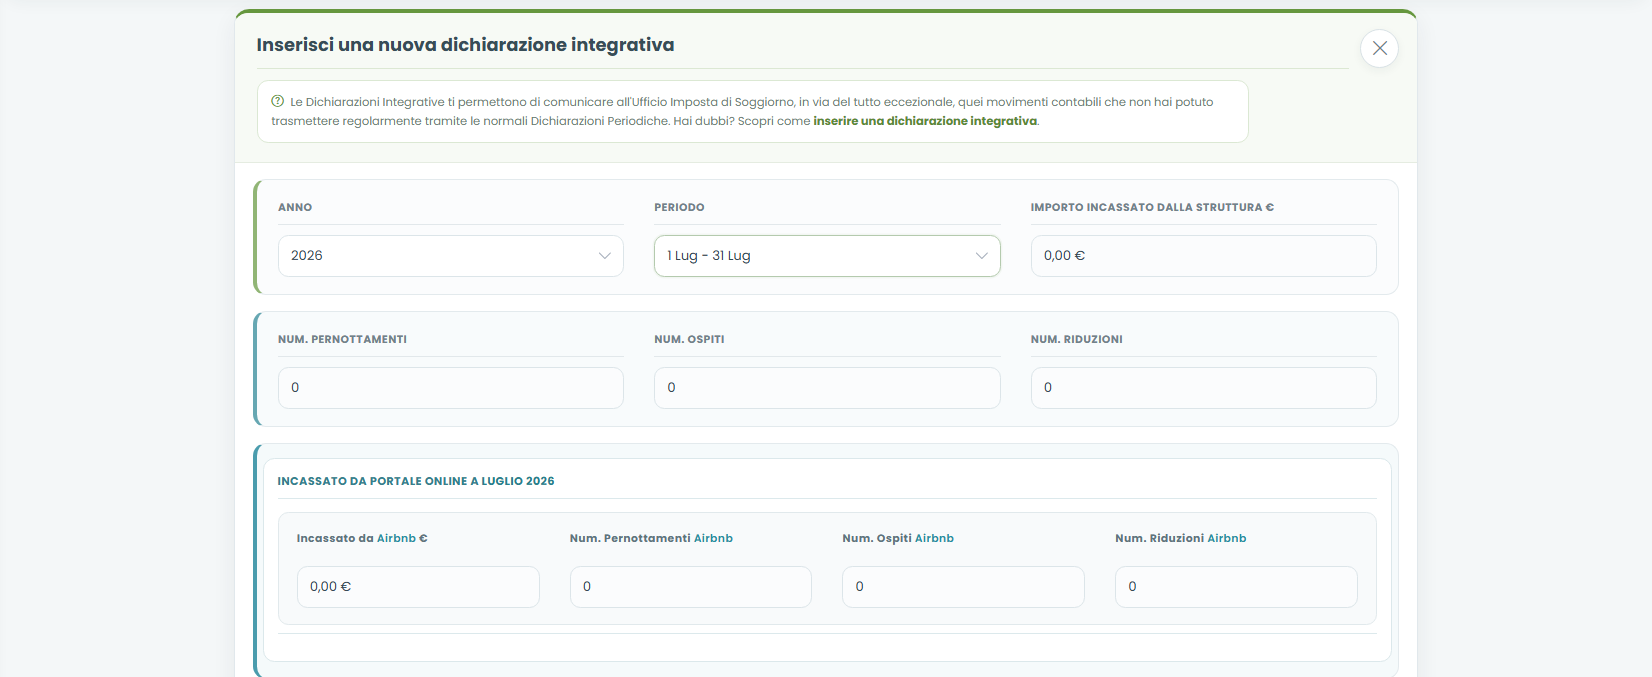Click the Importo incassato dalla struttura label
The height and width of the screenshot is (677, 1652).
[x=1152, y=207]
